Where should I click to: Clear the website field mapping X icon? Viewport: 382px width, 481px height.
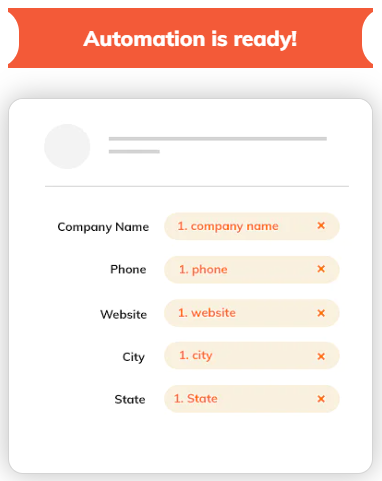321,313
